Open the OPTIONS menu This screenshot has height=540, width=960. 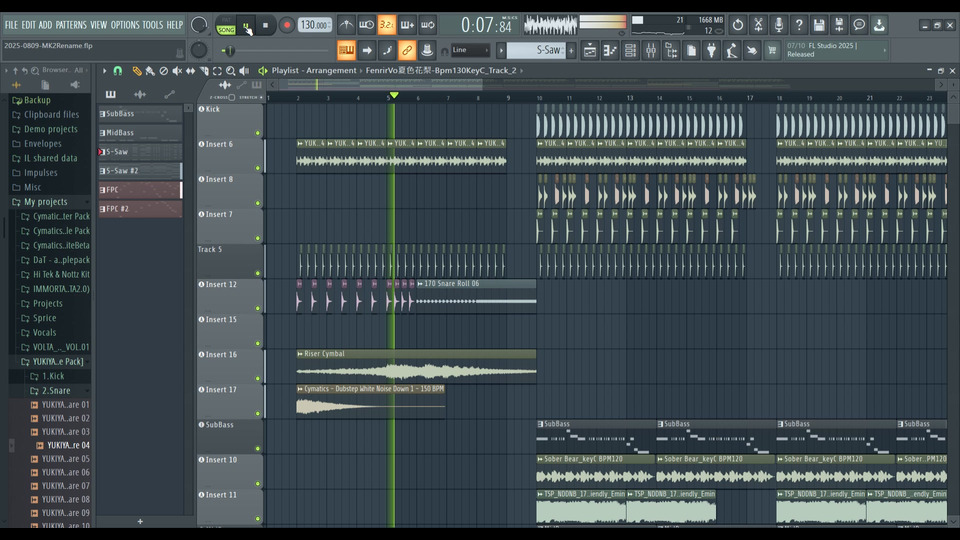coord(125,25)
